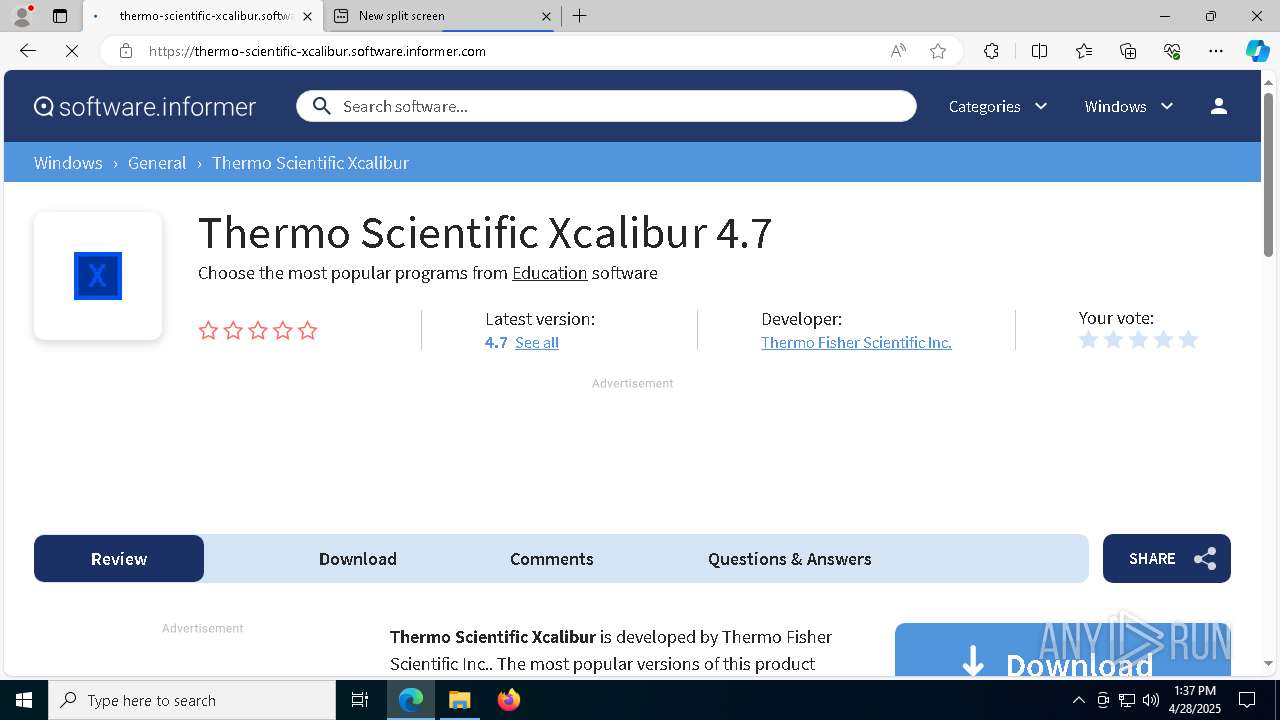Select the Review tab

coord(119,559)
